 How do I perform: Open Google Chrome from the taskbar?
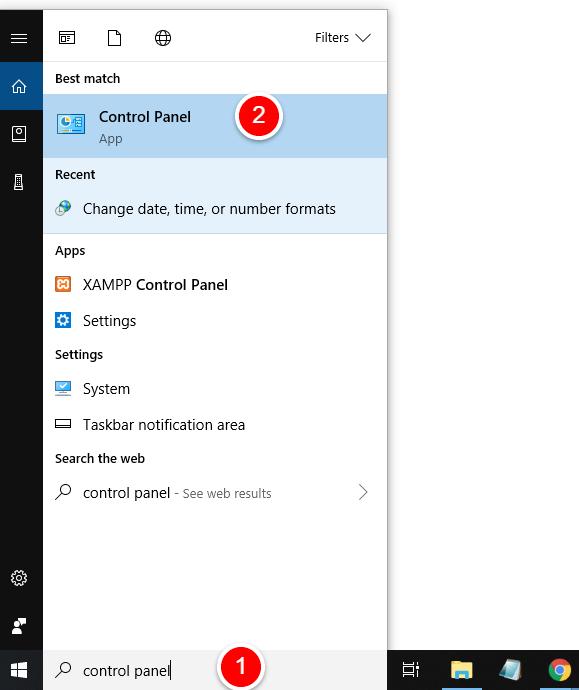click(559, 670)
